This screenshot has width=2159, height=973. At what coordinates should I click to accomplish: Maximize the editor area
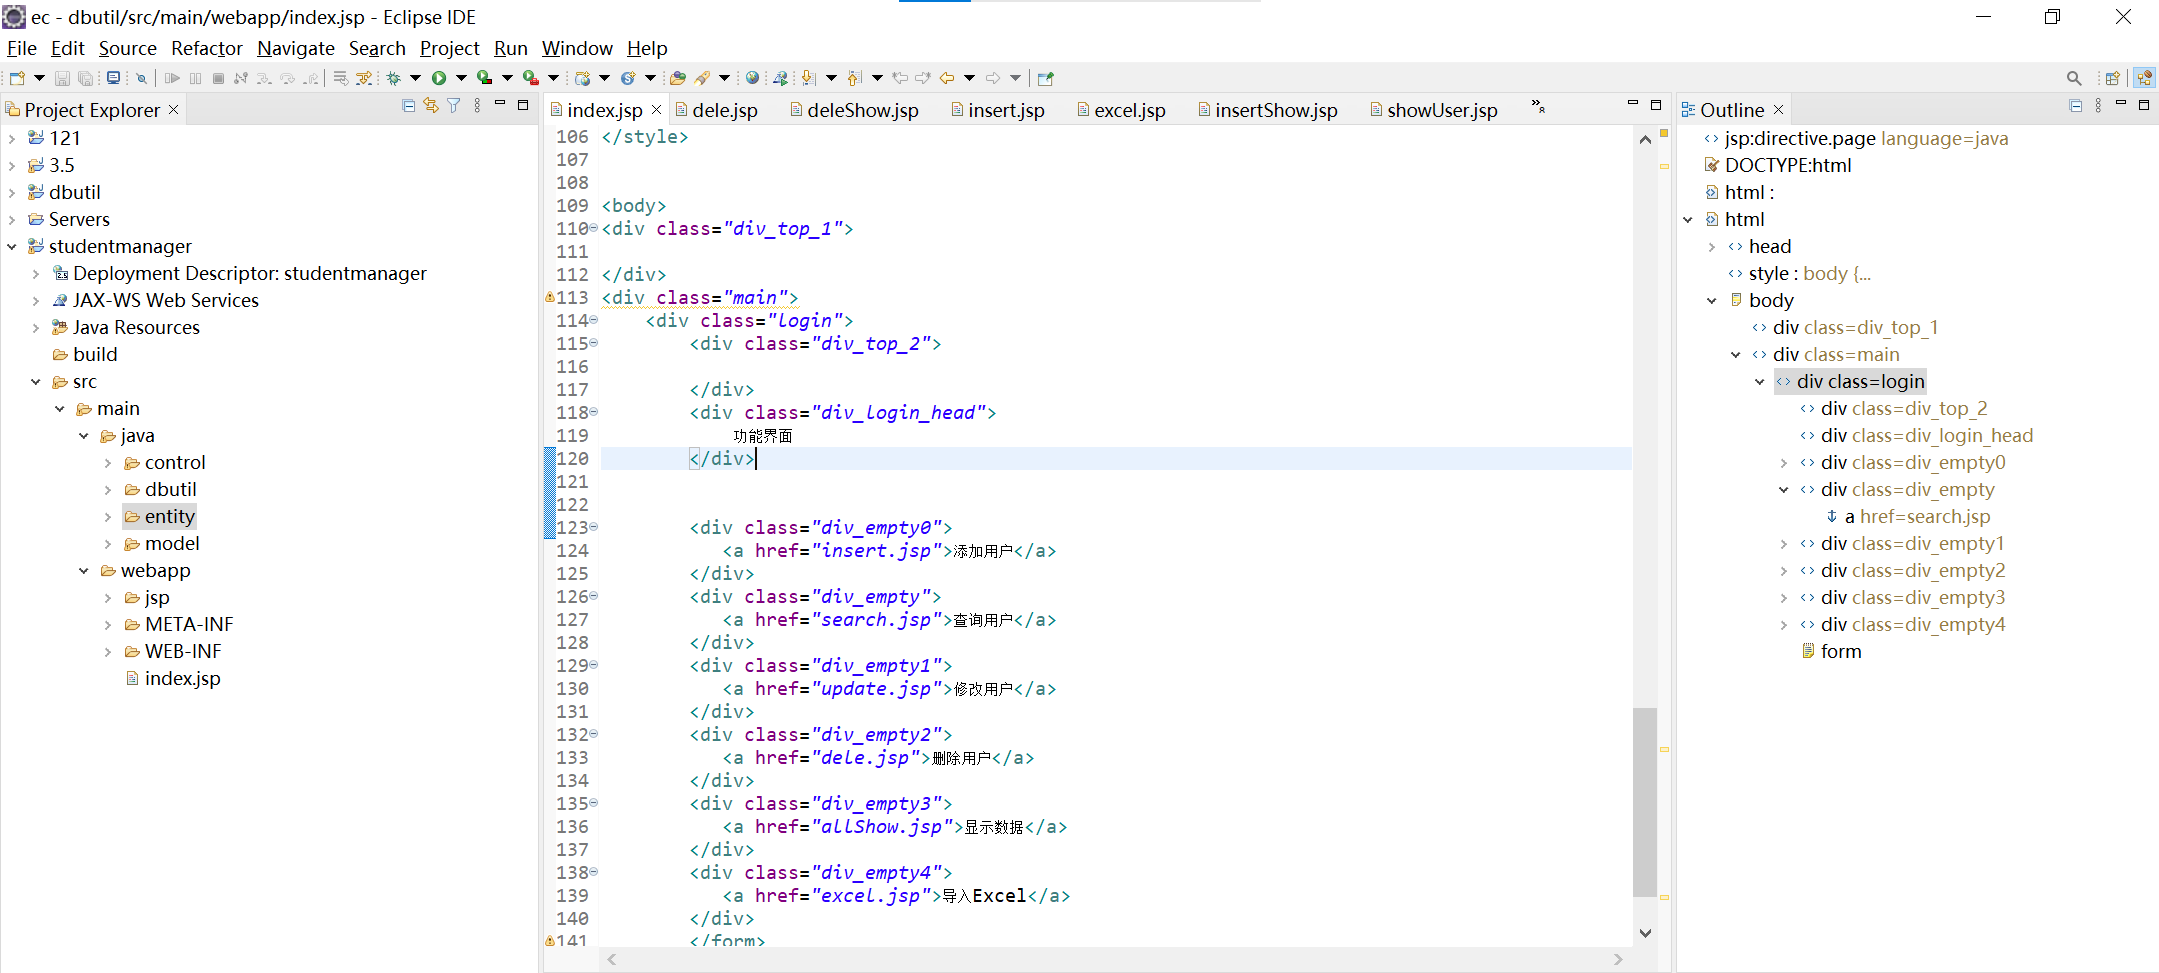tap(1656, 104)
